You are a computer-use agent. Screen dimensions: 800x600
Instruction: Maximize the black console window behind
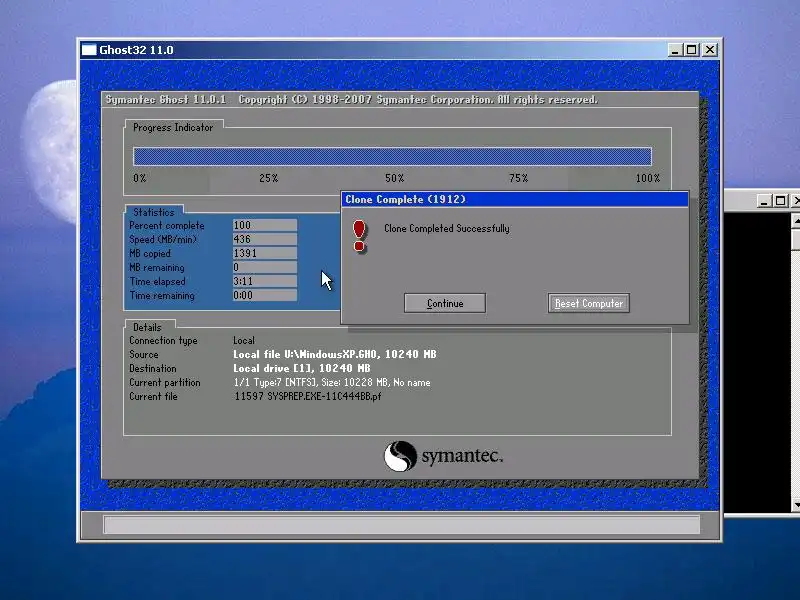pos(781,201)
